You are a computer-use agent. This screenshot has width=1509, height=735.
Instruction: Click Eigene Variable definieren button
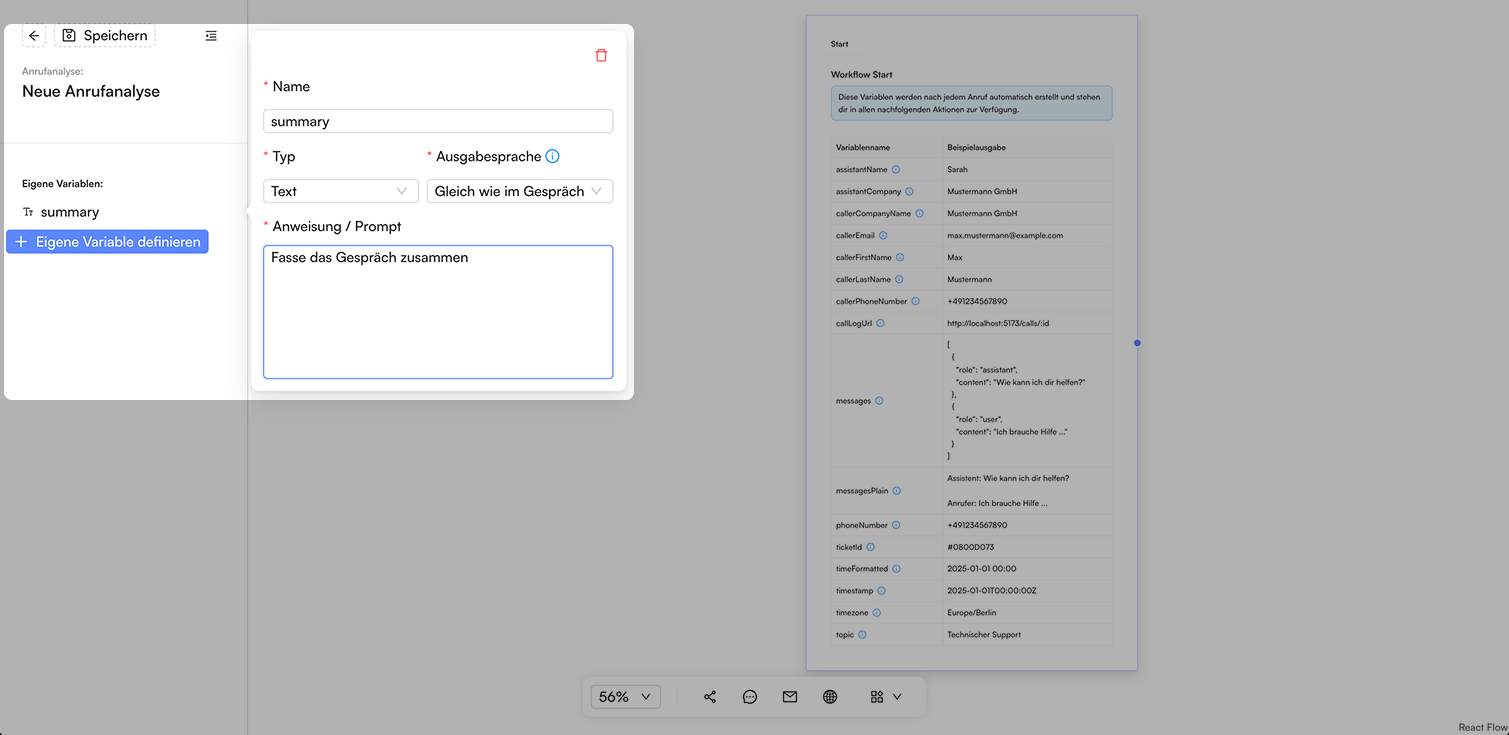(107, 242)
